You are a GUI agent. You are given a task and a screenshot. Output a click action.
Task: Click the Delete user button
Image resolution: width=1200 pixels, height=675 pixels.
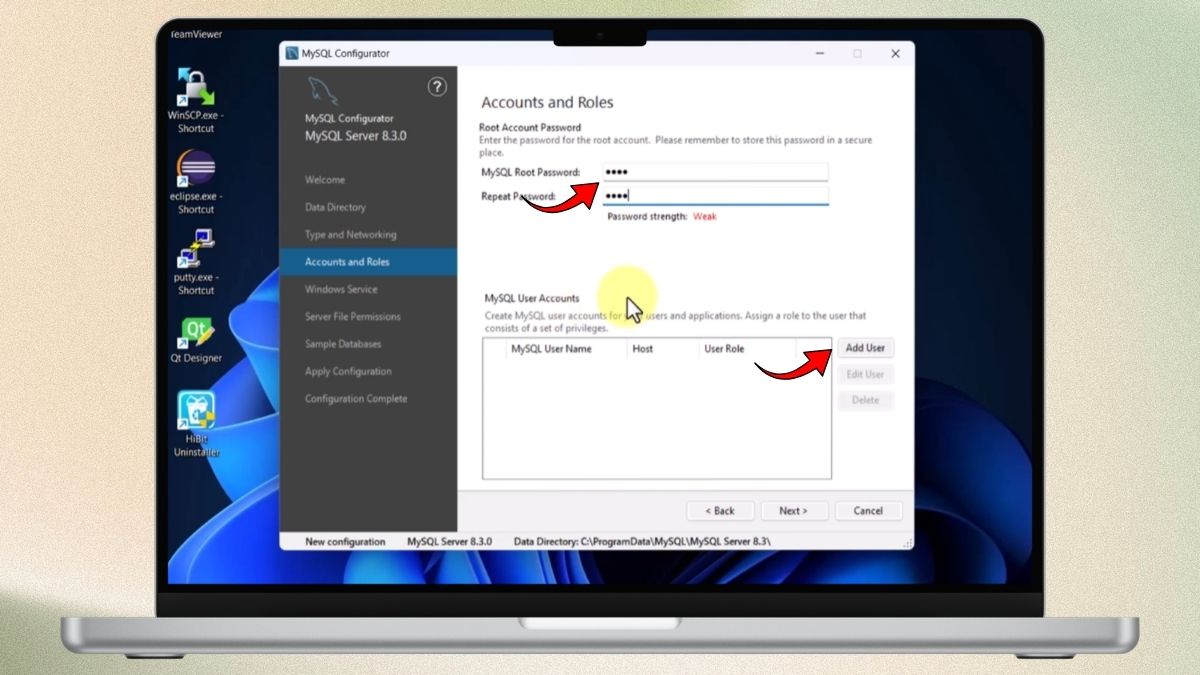[x=865, y=400]
